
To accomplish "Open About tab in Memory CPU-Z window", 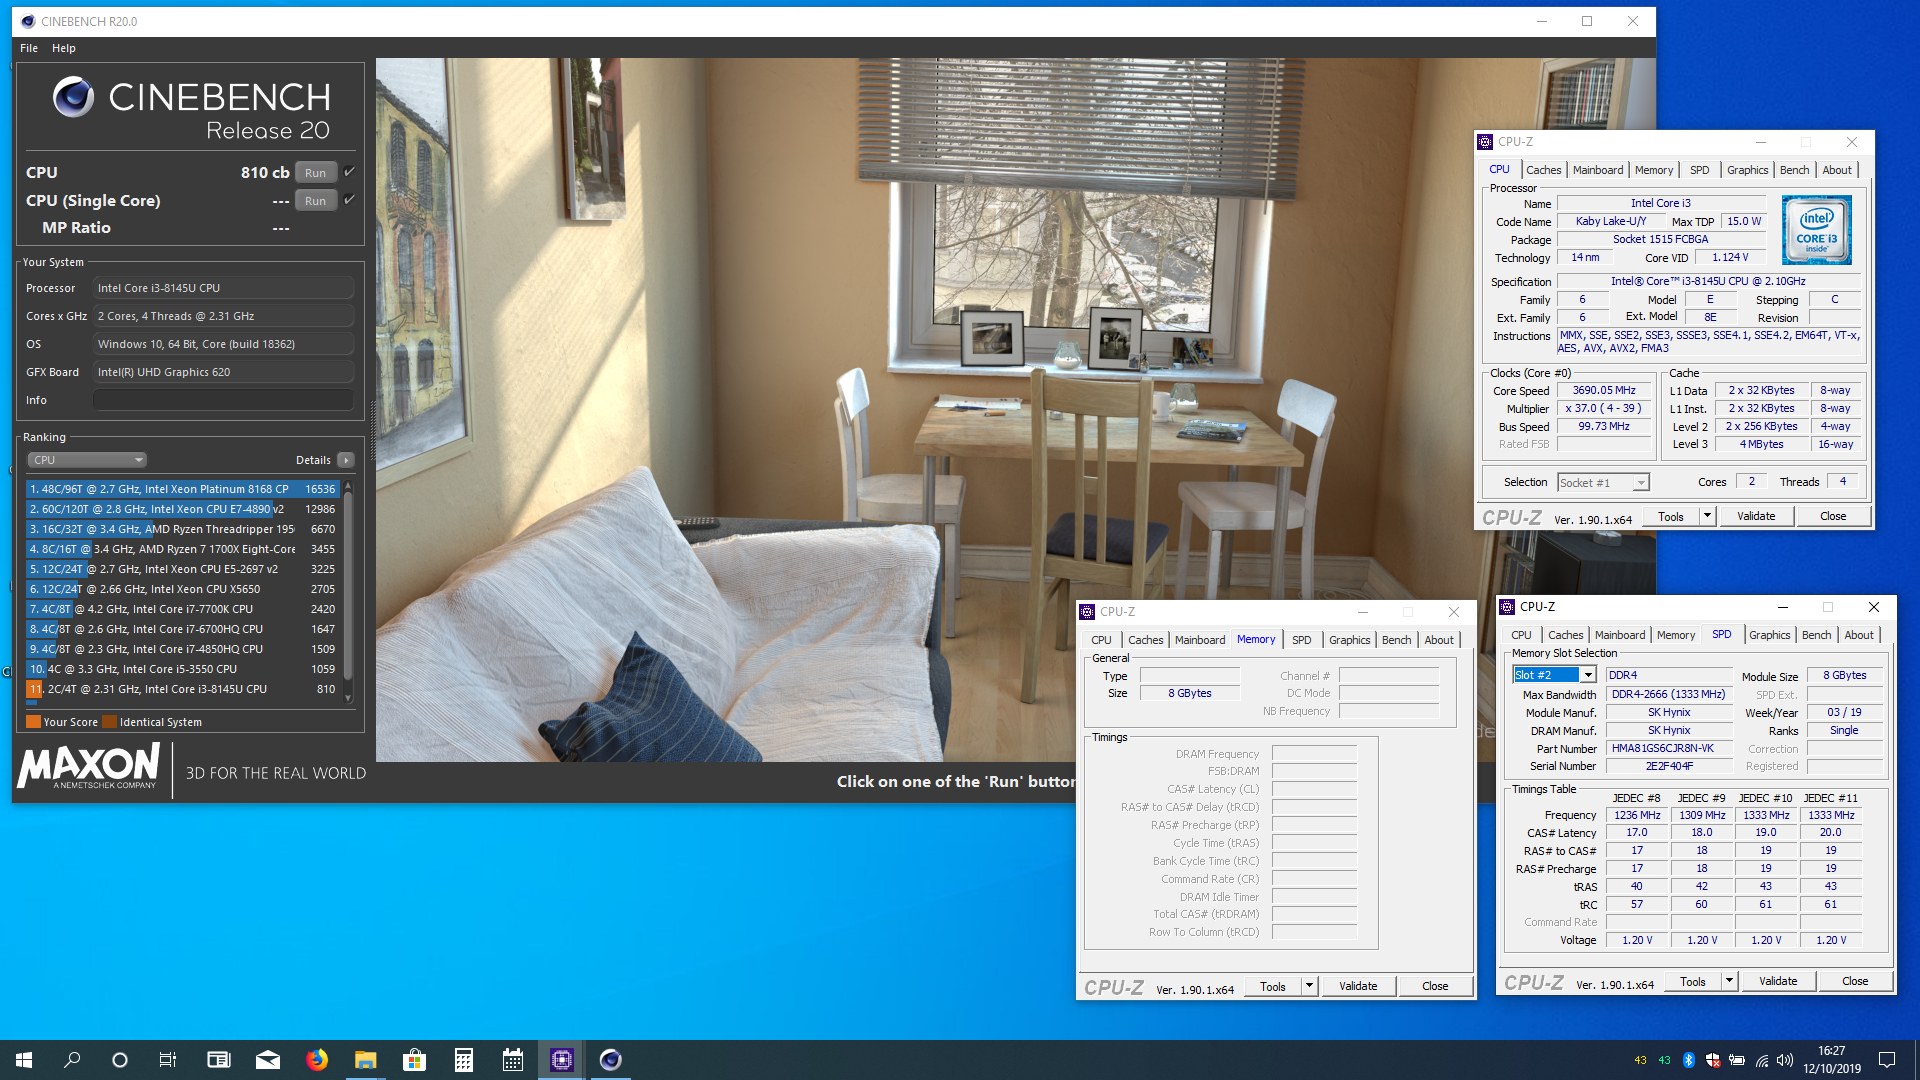I will point(1439,640).
